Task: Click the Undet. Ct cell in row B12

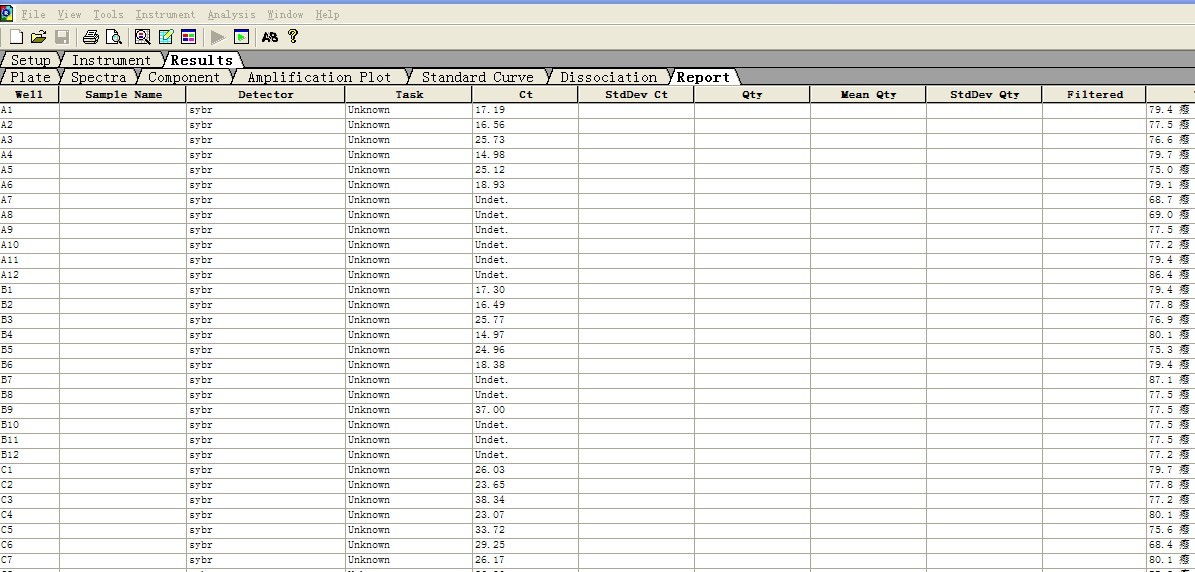Action: [x=525, y=455]
